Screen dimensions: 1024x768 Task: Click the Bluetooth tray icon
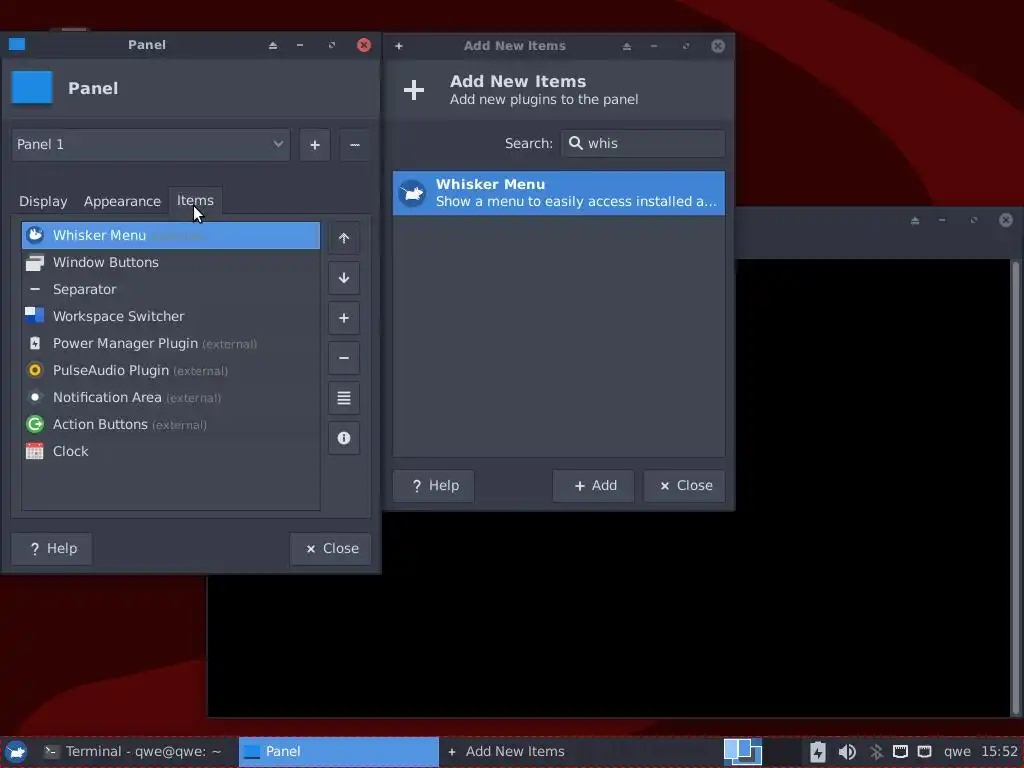[x=876, y=752]
